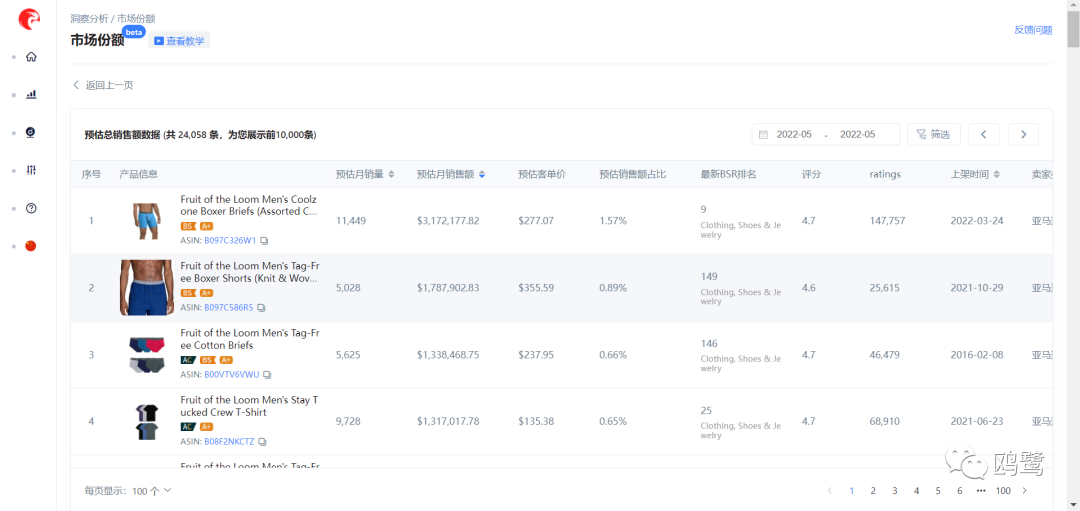
Task: Click AC badge on Cotton Briefs row
Action: (189, 359)
